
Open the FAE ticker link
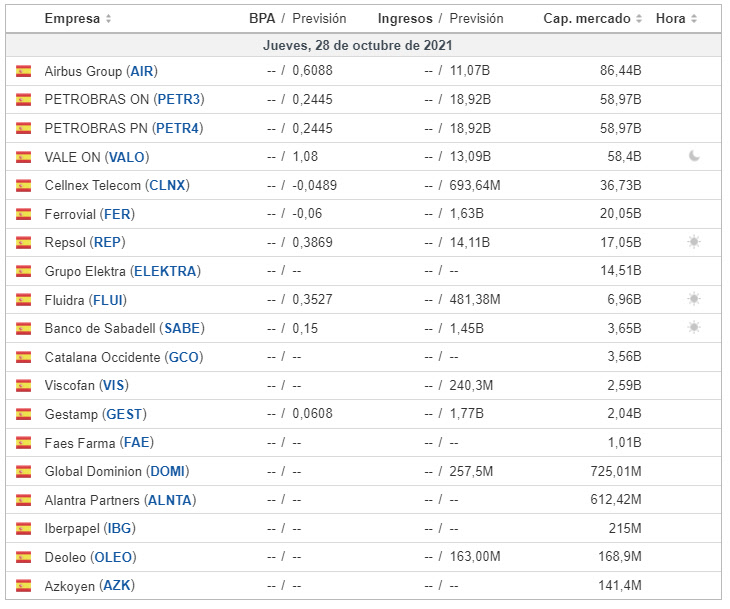click(136, 442)
